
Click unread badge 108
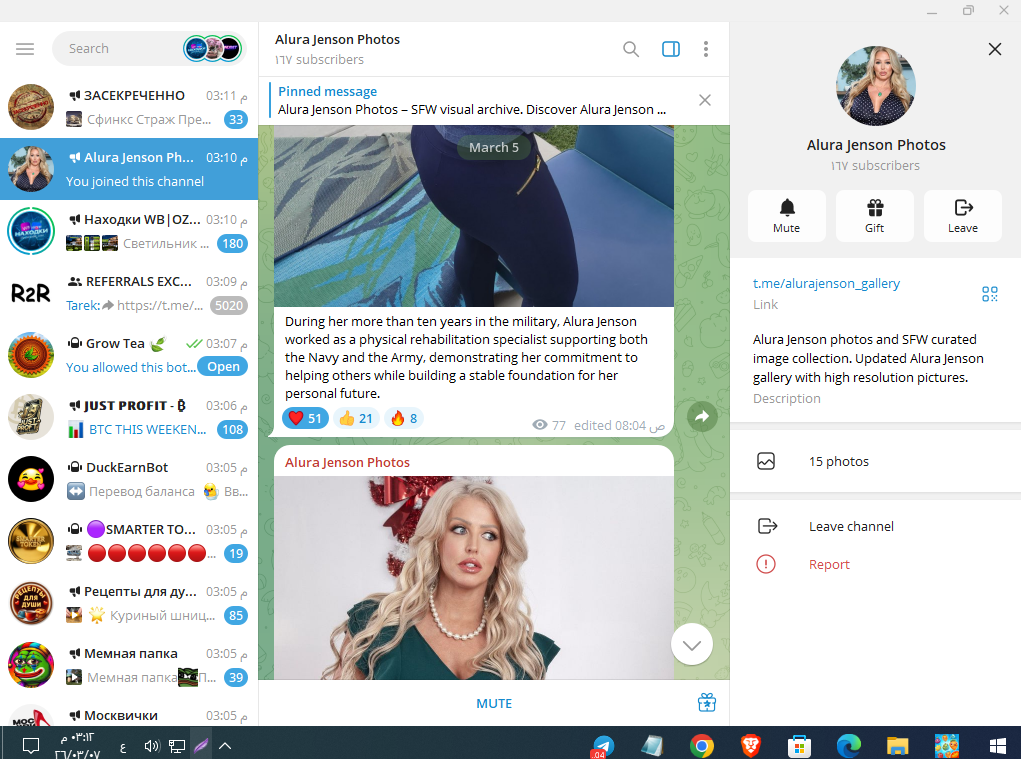click(232, 430)
